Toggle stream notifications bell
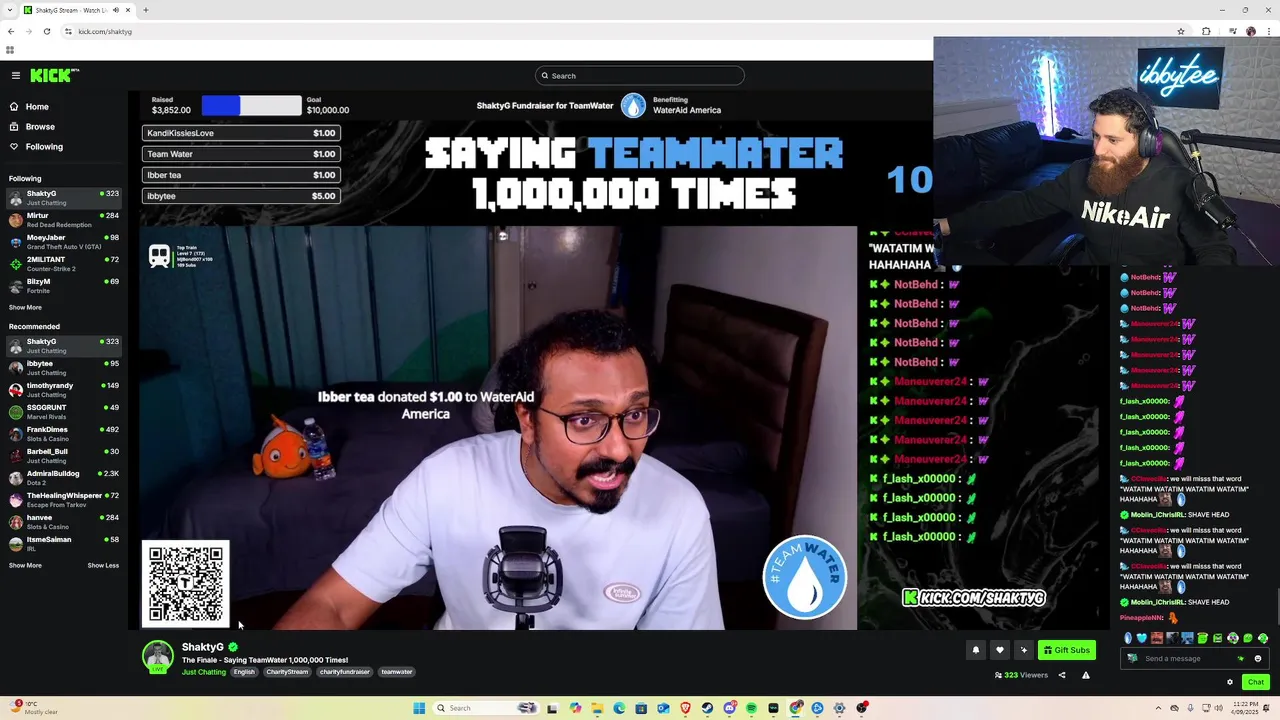Image resolution: width=1280 pixels, height=720 pixels. click(976, 650)
